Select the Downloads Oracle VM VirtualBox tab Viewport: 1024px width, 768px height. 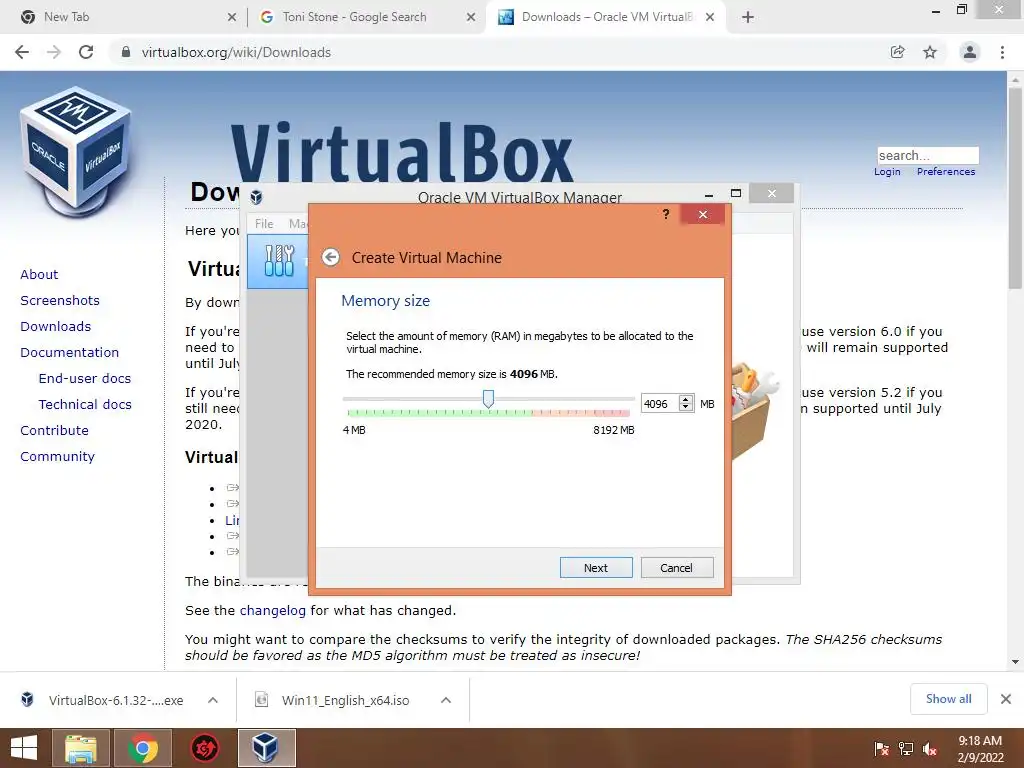point(607,17)
